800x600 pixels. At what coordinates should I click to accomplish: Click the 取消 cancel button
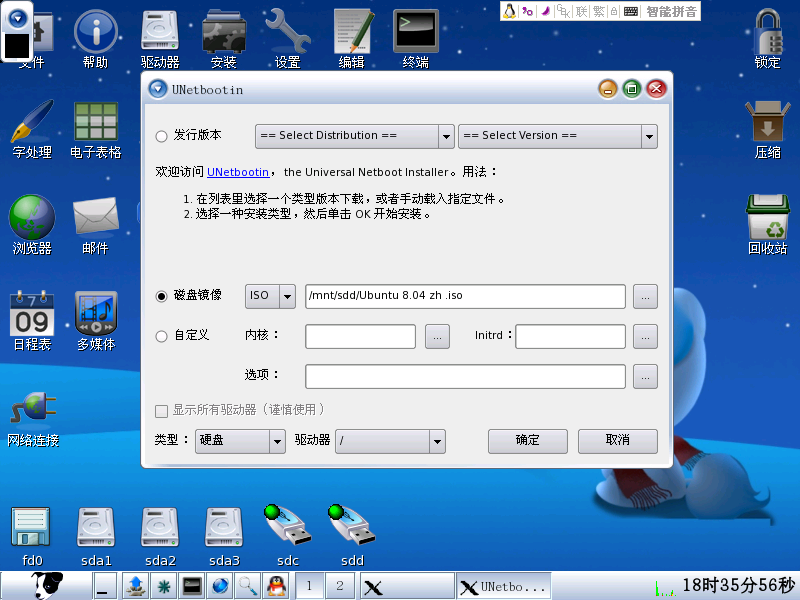pyautogui.click(x=617, y=441)
